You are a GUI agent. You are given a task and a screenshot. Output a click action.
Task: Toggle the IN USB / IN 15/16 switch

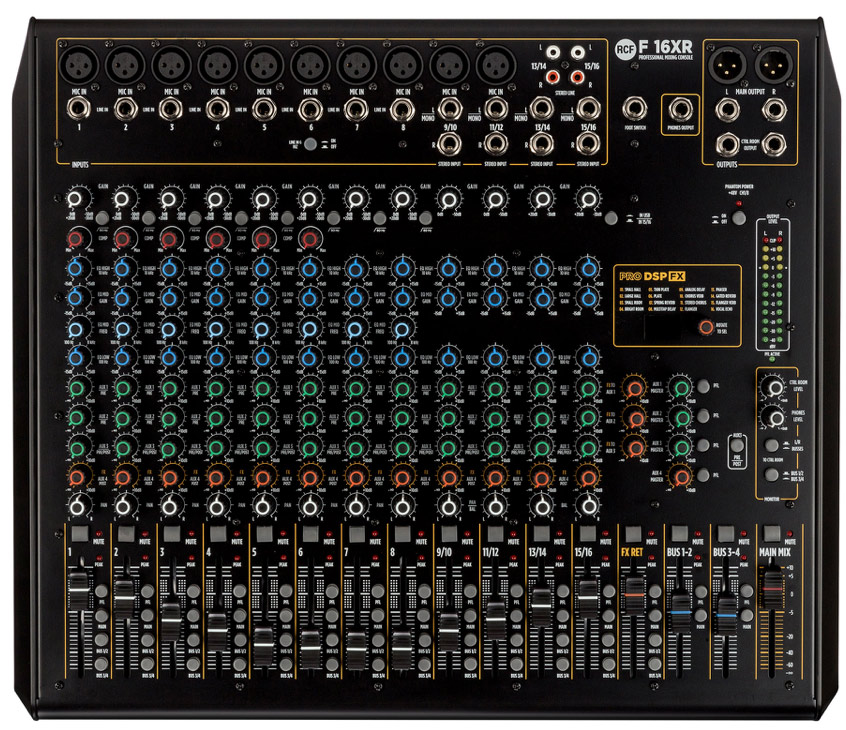coord(611,219)
